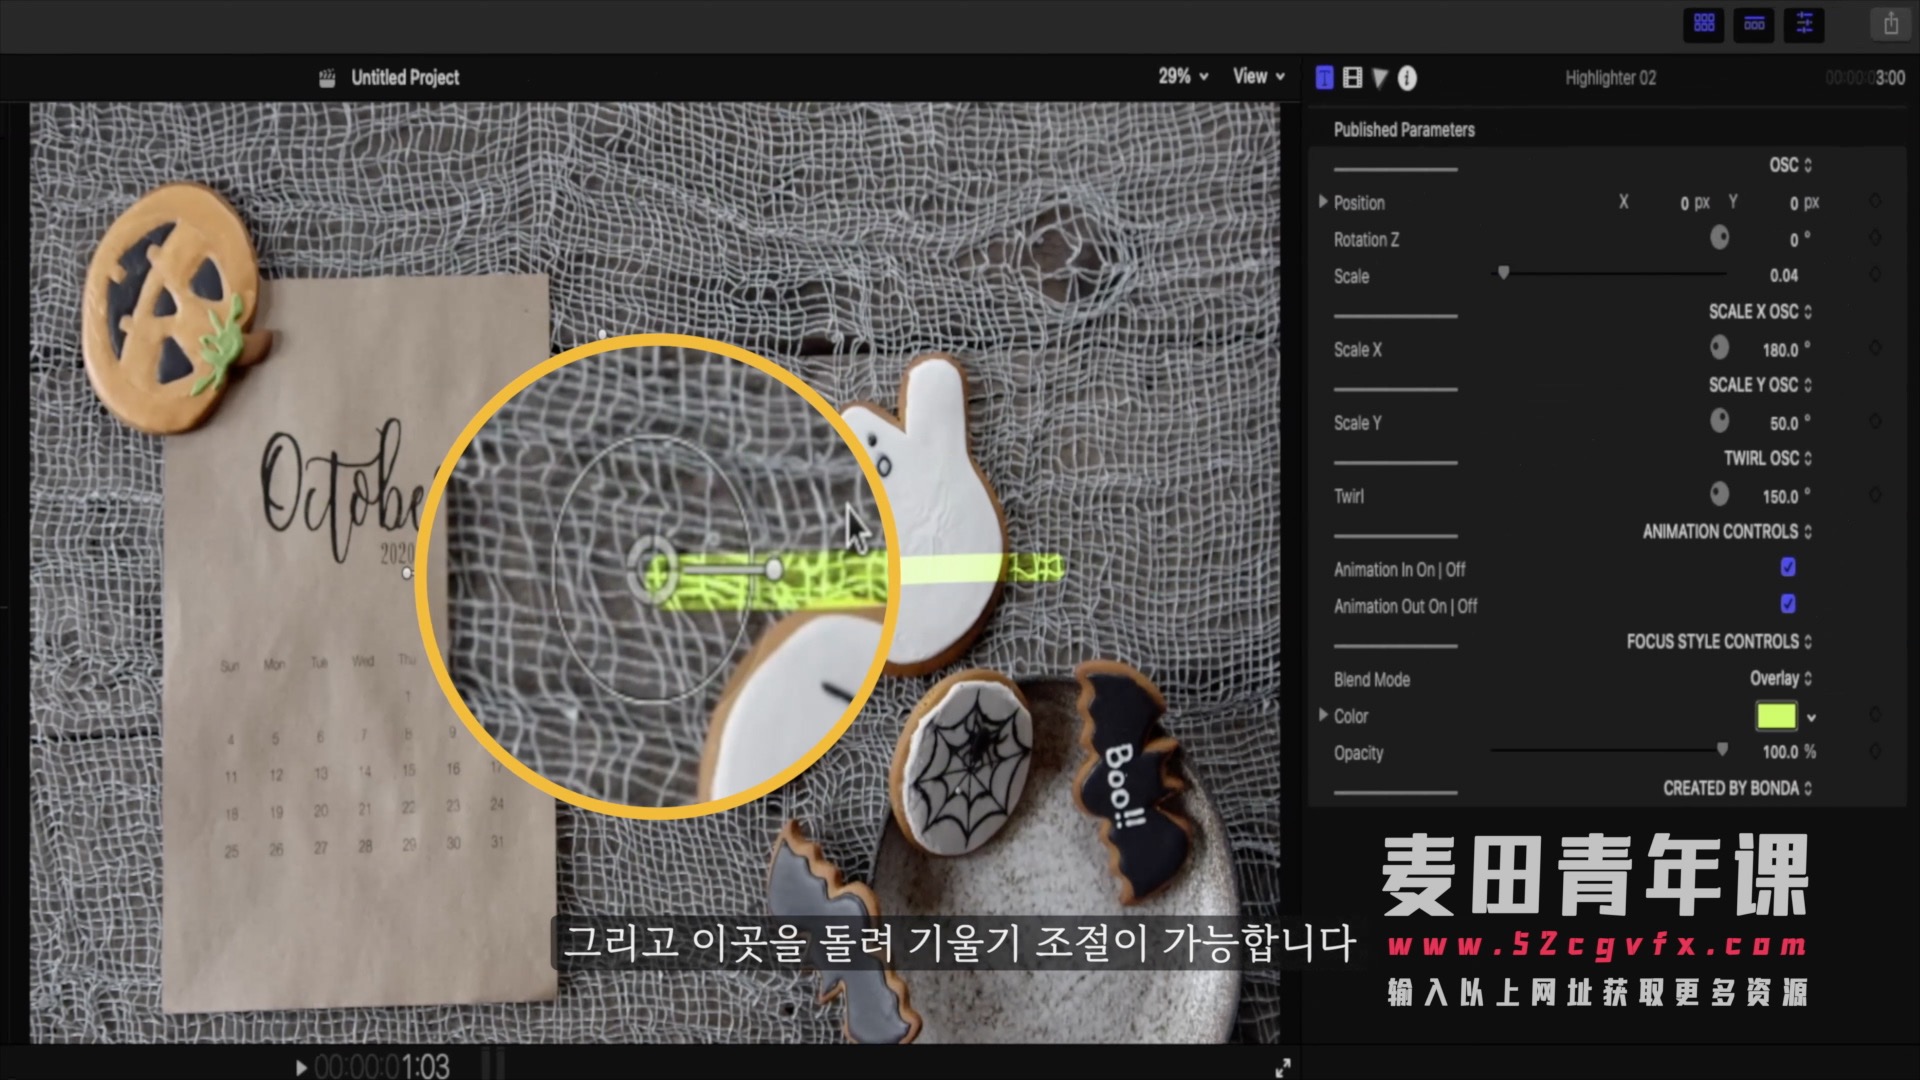The height and width of the screenshot is (1080, 1920).
Task: Open the Blend Mode Overlay dropdown
Action: coord(1781,678)
